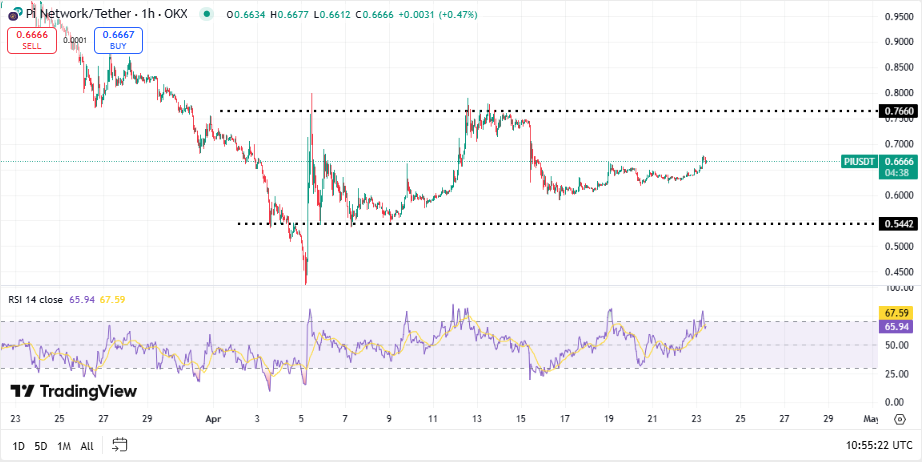Click the 0.6000 price axis label
The image size is (922, 462).
point(899,195)
